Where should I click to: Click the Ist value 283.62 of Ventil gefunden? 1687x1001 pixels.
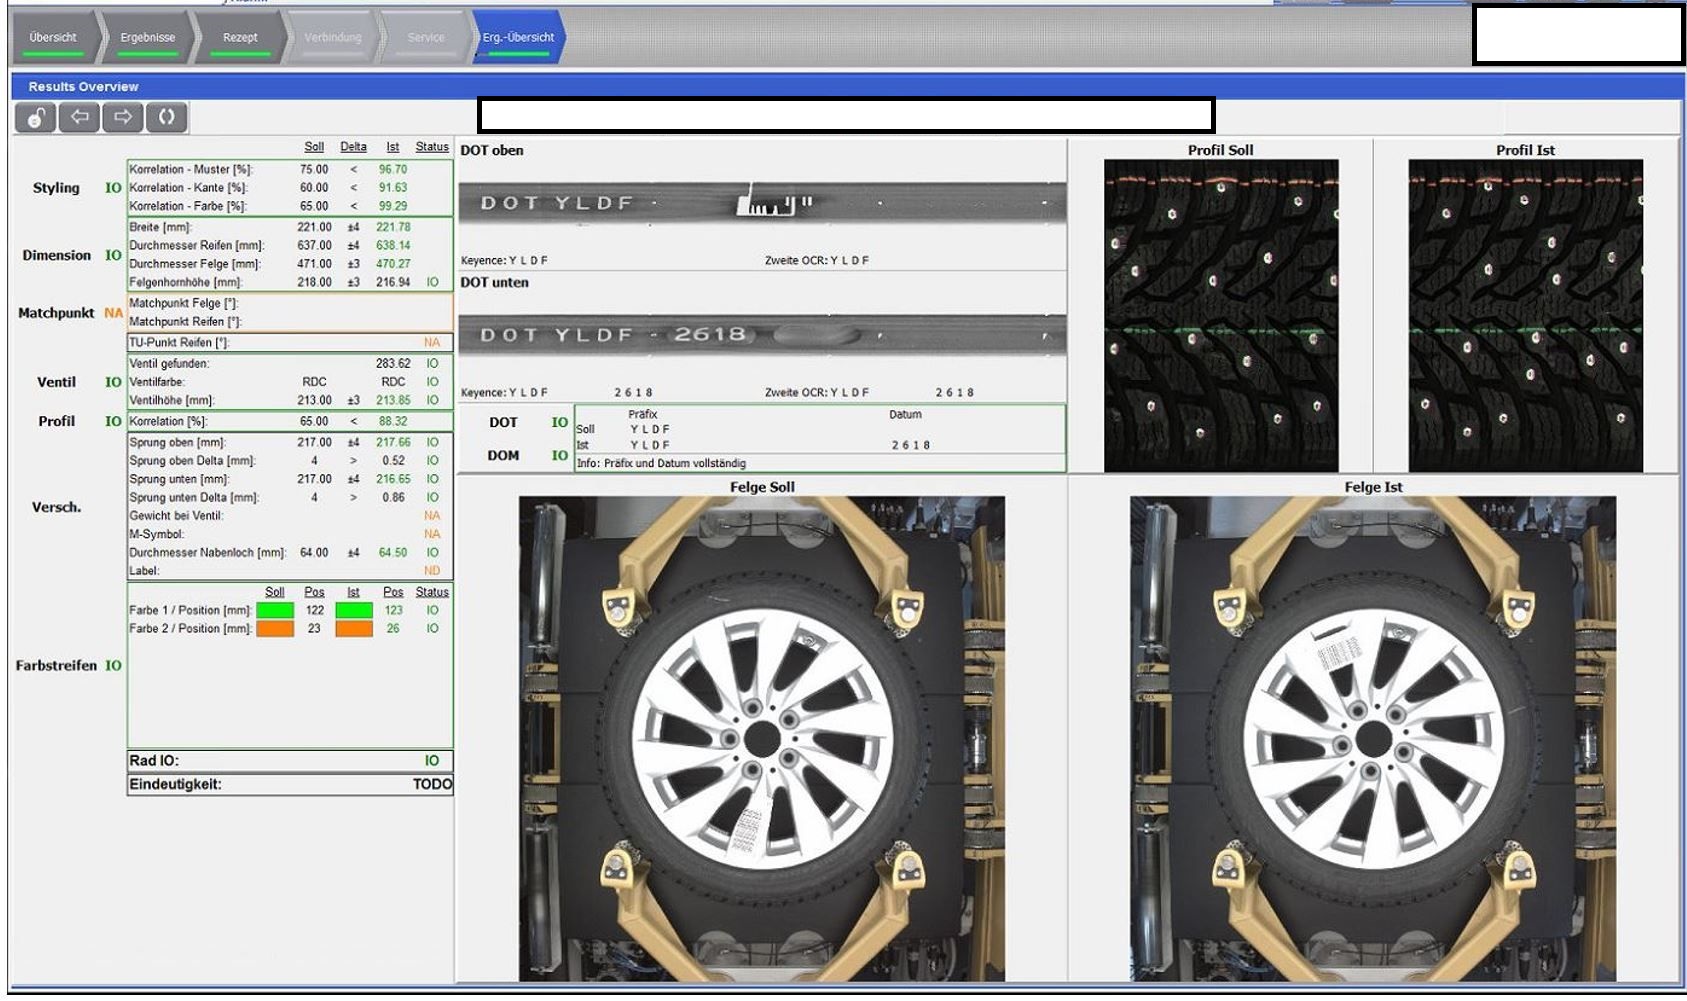point(393,364)
